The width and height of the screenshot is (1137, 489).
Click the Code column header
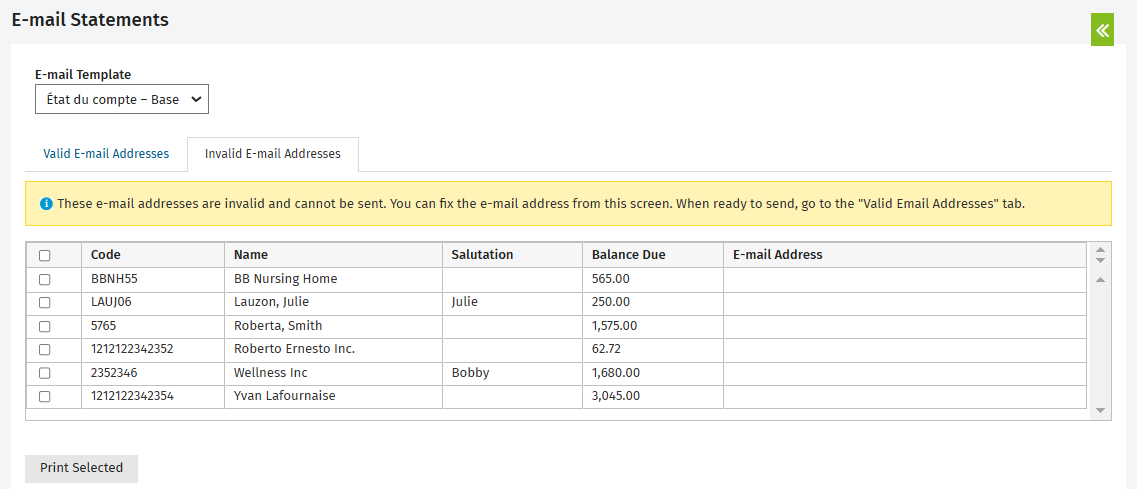pyautogui.click(x=153, y=255)
